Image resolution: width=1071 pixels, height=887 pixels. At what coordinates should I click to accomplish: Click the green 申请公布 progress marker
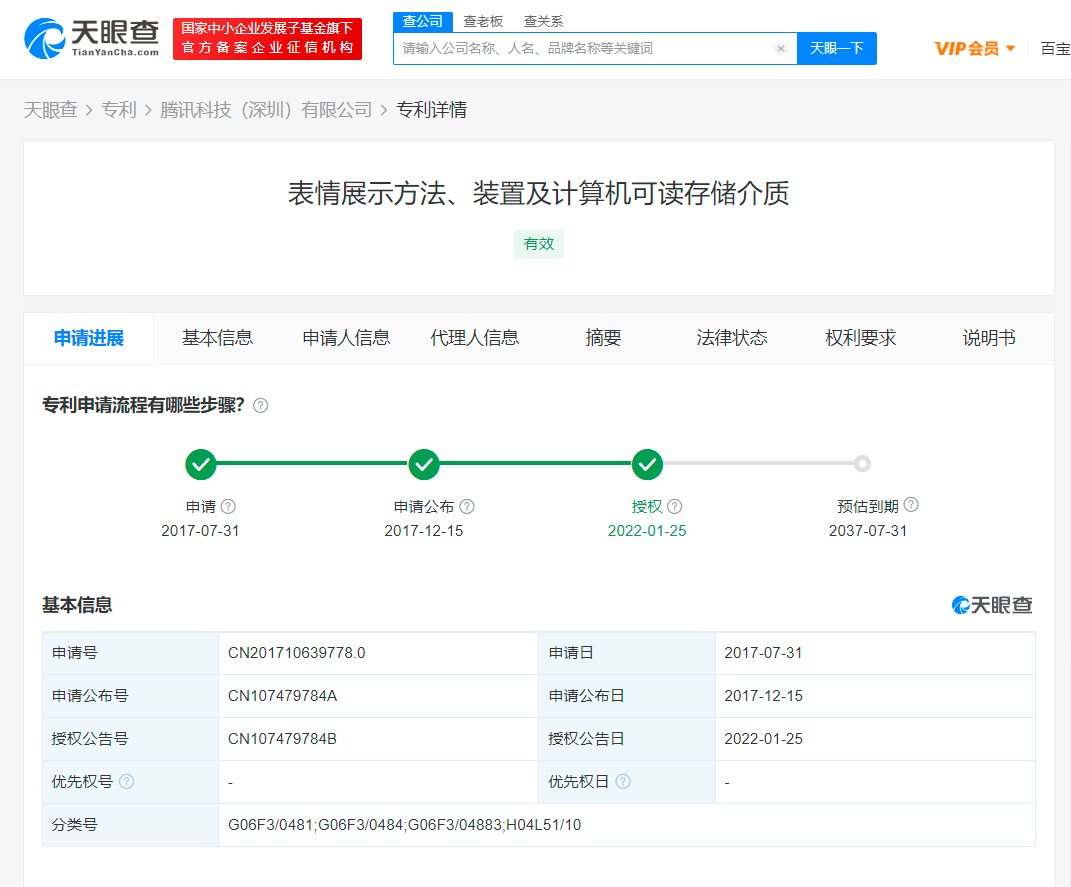tap(424, 464)
